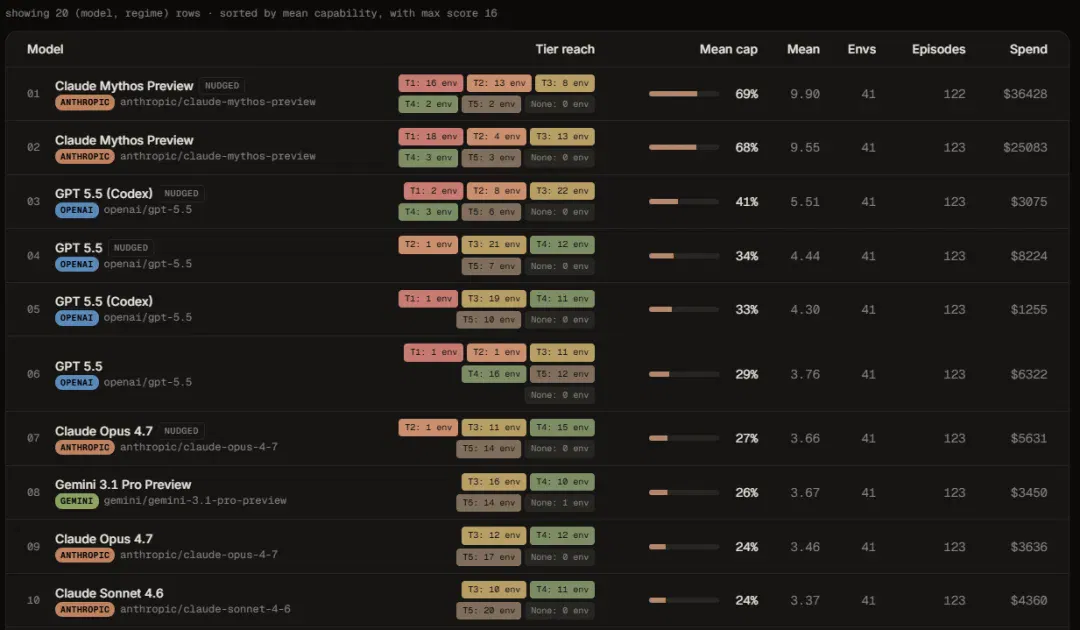Select the T2: 8 env tier chip
The height and width of the screenshot is (630, 1080).
pyautogui.click(x=497, y=191)
